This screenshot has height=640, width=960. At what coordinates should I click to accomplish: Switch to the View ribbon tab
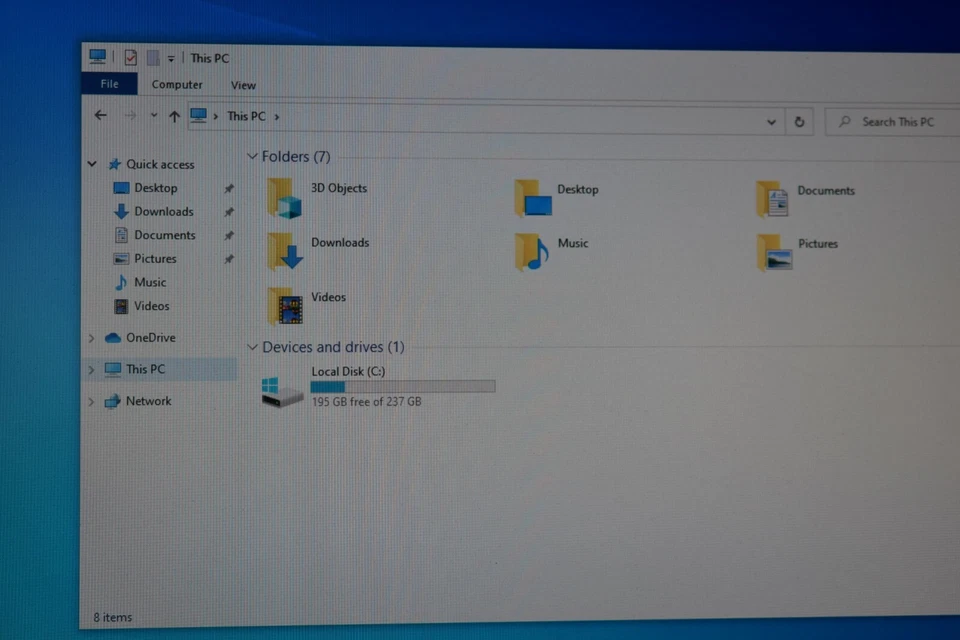[x=243, y=85]
